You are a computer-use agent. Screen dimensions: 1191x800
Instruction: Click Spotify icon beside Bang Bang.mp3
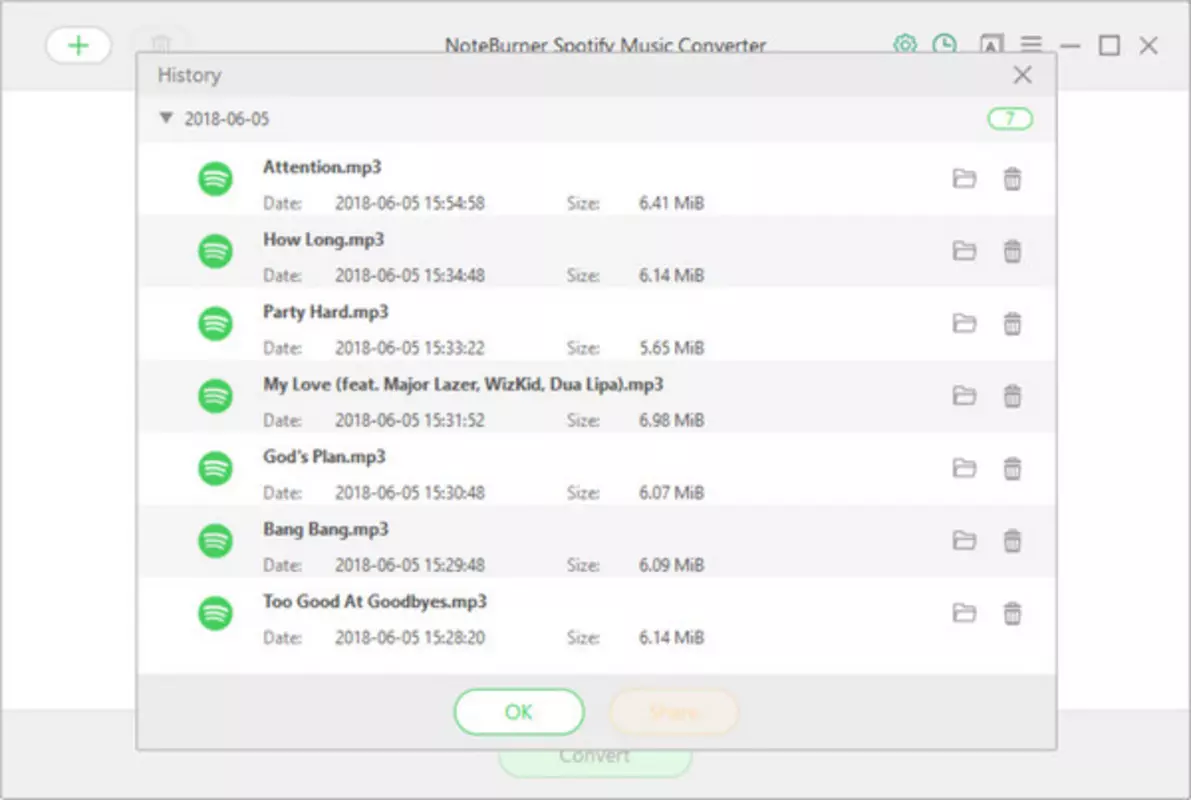pos(216,541)
